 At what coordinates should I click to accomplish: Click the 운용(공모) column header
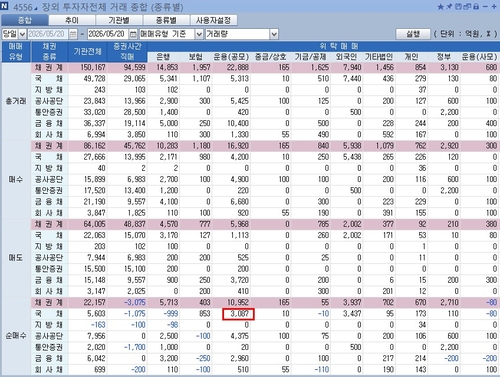(x=231, y=57)
